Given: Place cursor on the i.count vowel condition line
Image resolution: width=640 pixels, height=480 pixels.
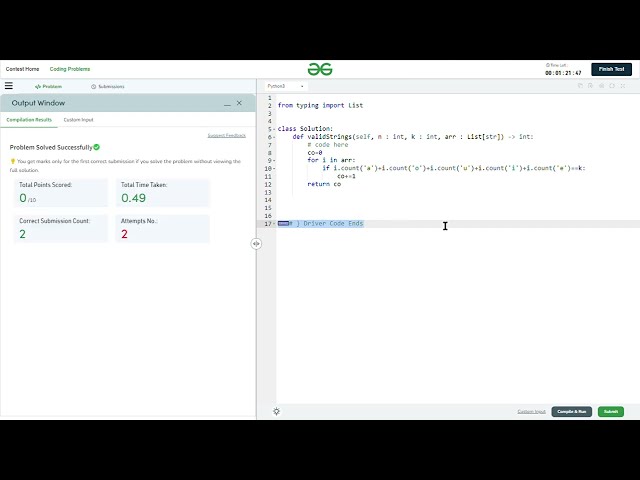Looking at the screenshot, I should [453, 168].
